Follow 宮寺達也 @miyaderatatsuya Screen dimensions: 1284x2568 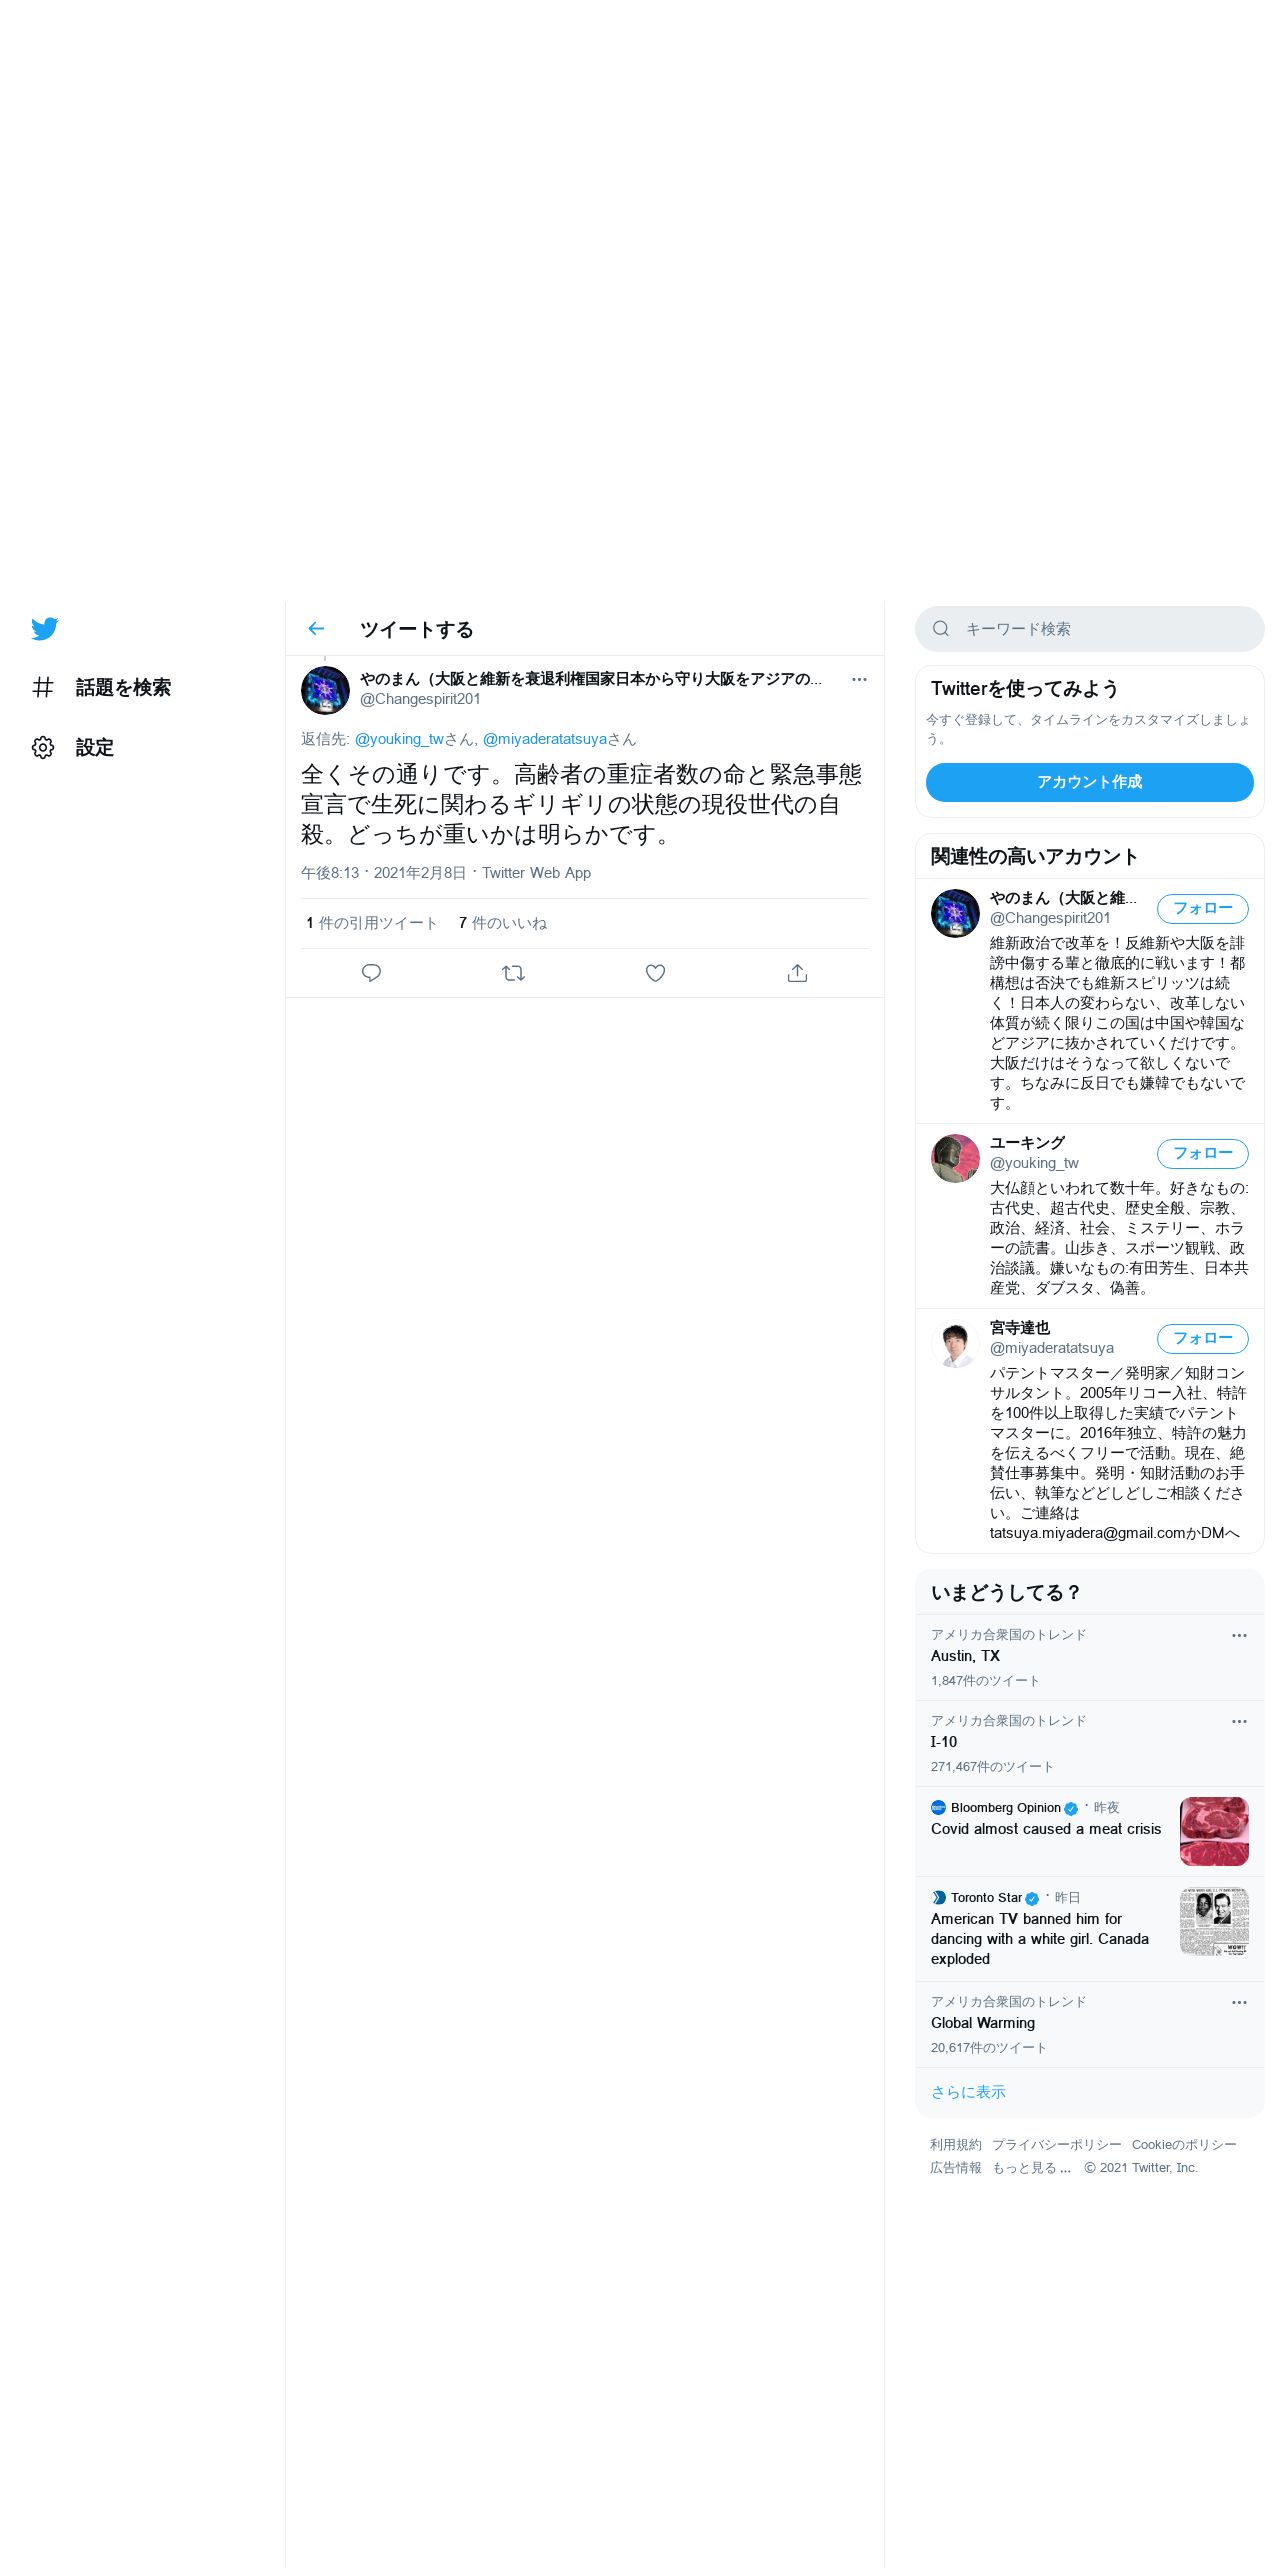[x=1203, y=1338]
